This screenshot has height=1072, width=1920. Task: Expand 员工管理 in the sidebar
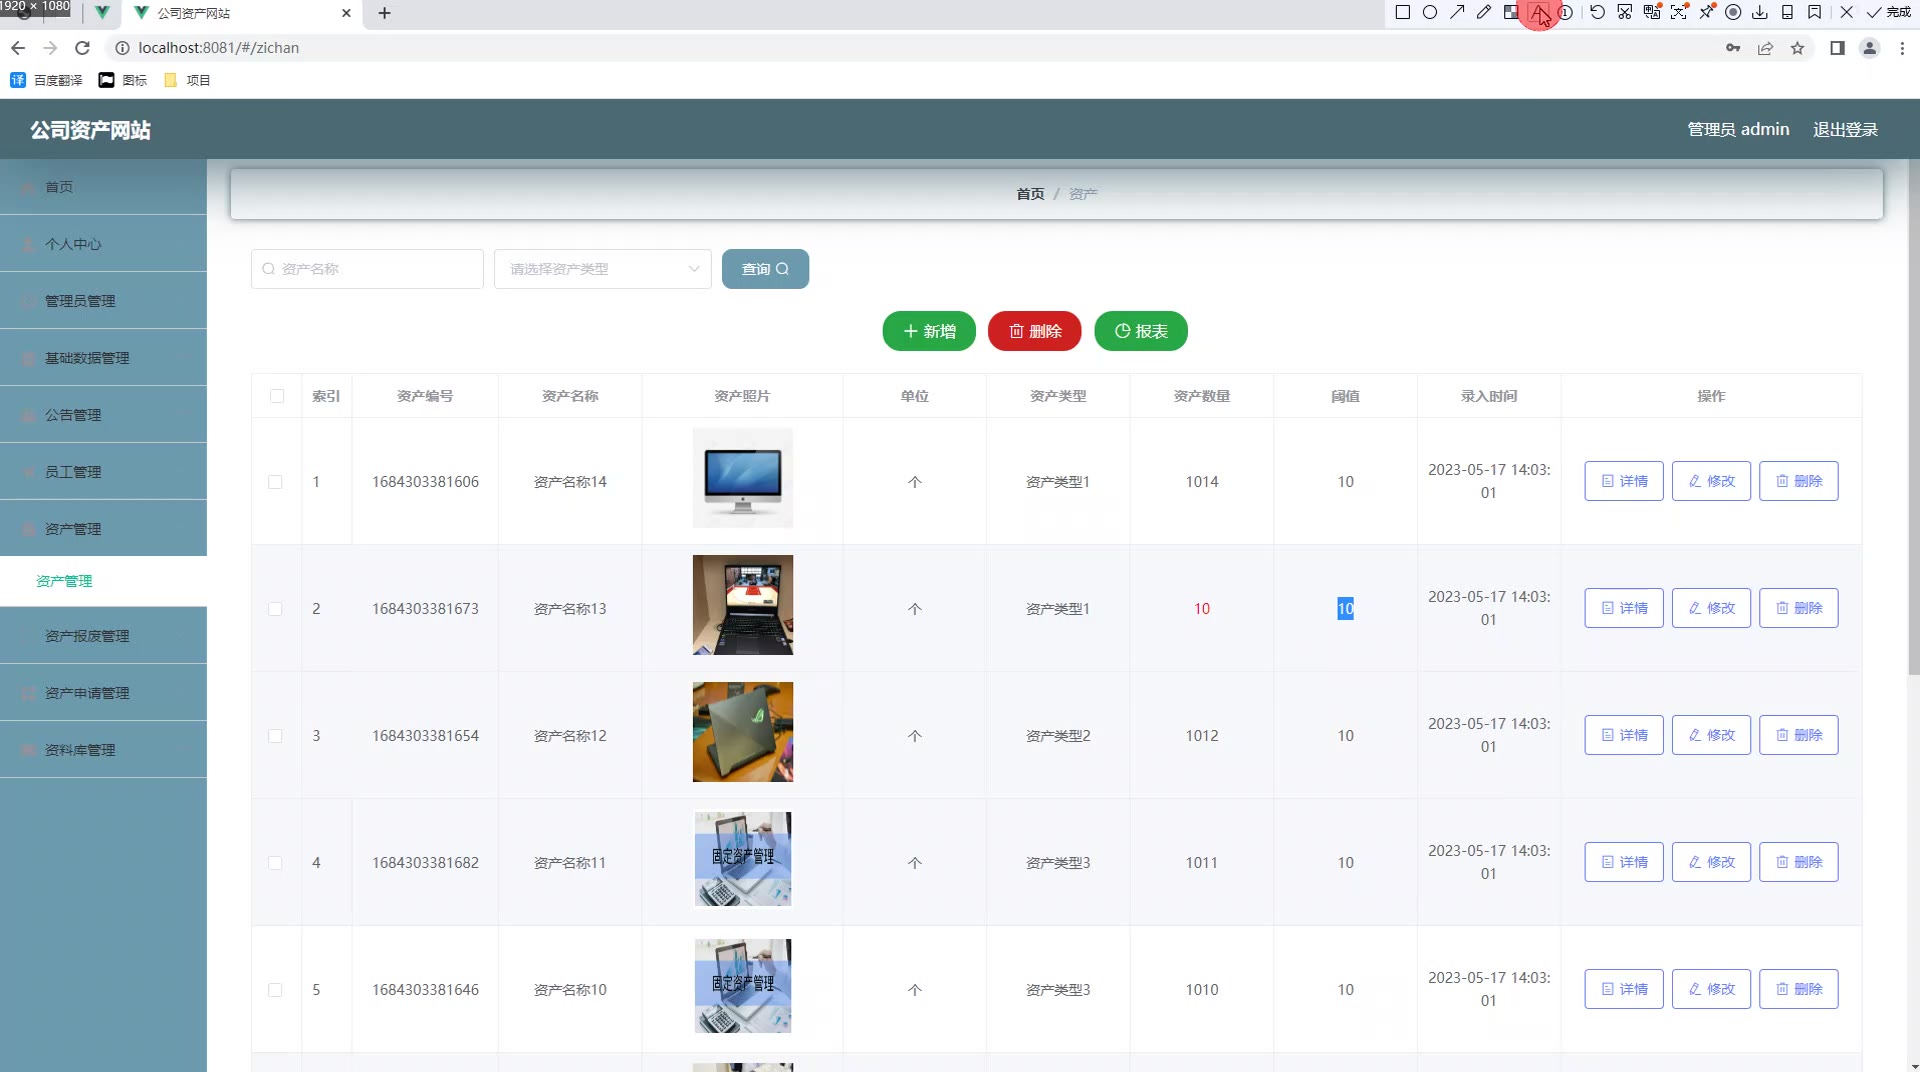103,472
